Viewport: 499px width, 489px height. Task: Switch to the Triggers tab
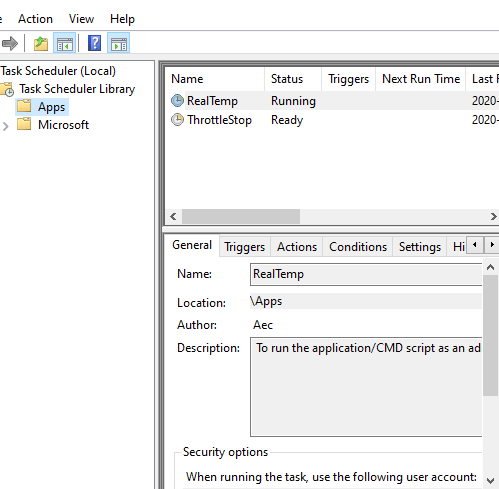(x=244, y=247)
